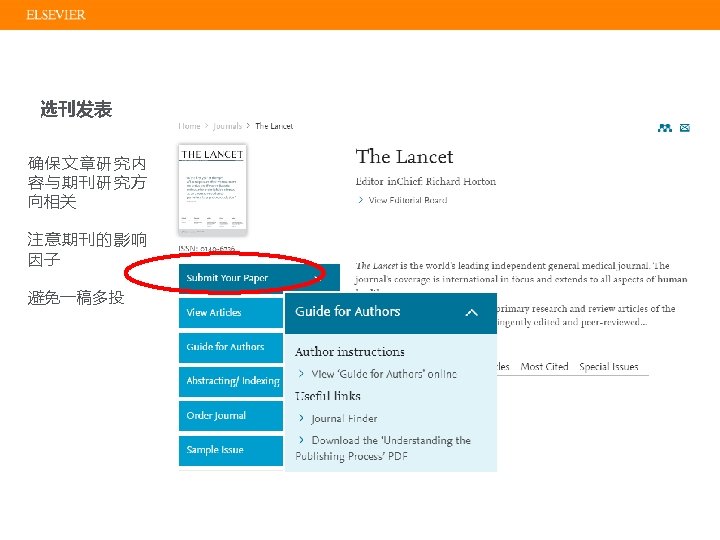
Task: Click the View Editorial Board link
Action: 408,200
